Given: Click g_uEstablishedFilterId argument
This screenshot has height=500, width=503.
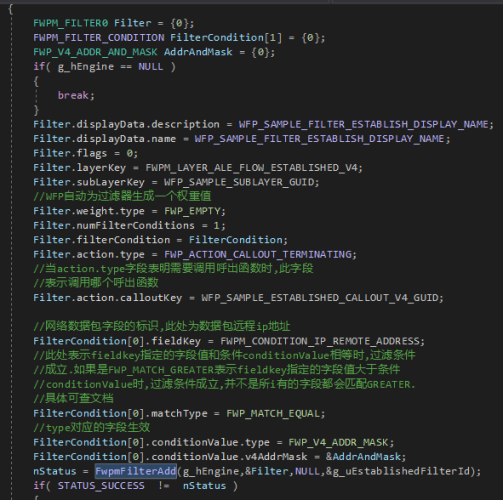Looking at the screenshot, I should coord(401,471).
